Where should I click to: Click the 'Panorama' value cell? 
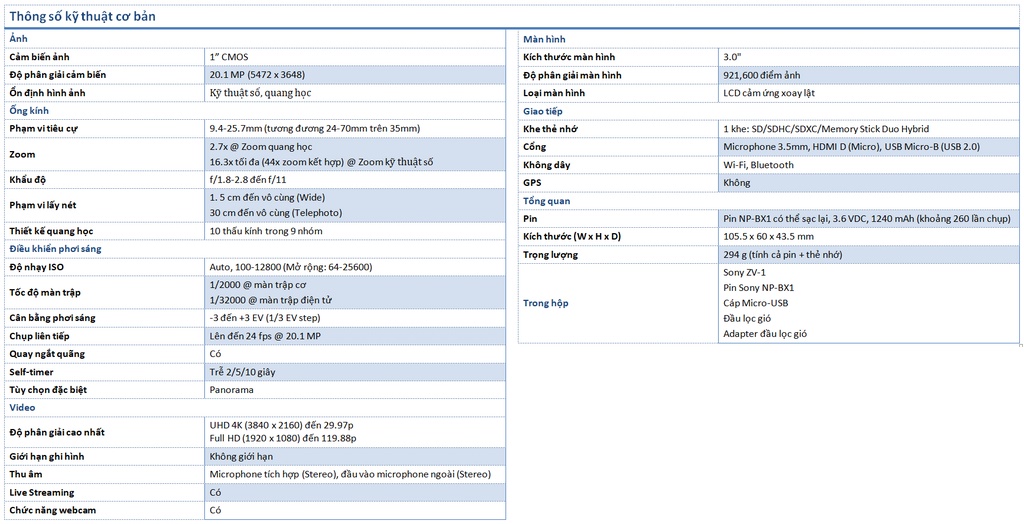[231, 390]
